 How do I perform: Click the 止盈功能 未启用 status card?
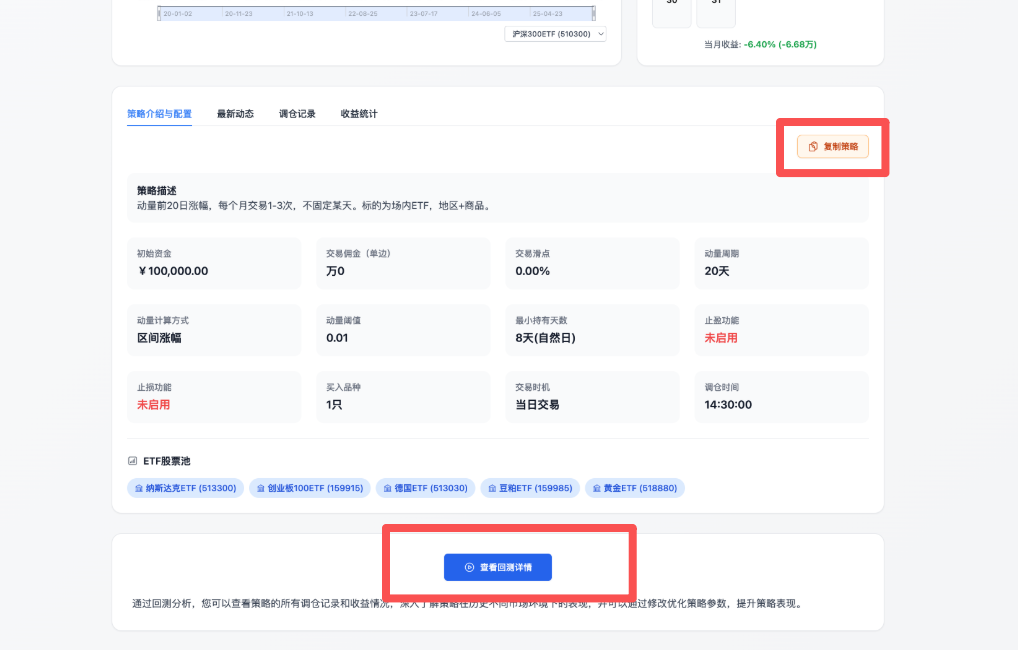coord(781,330)
